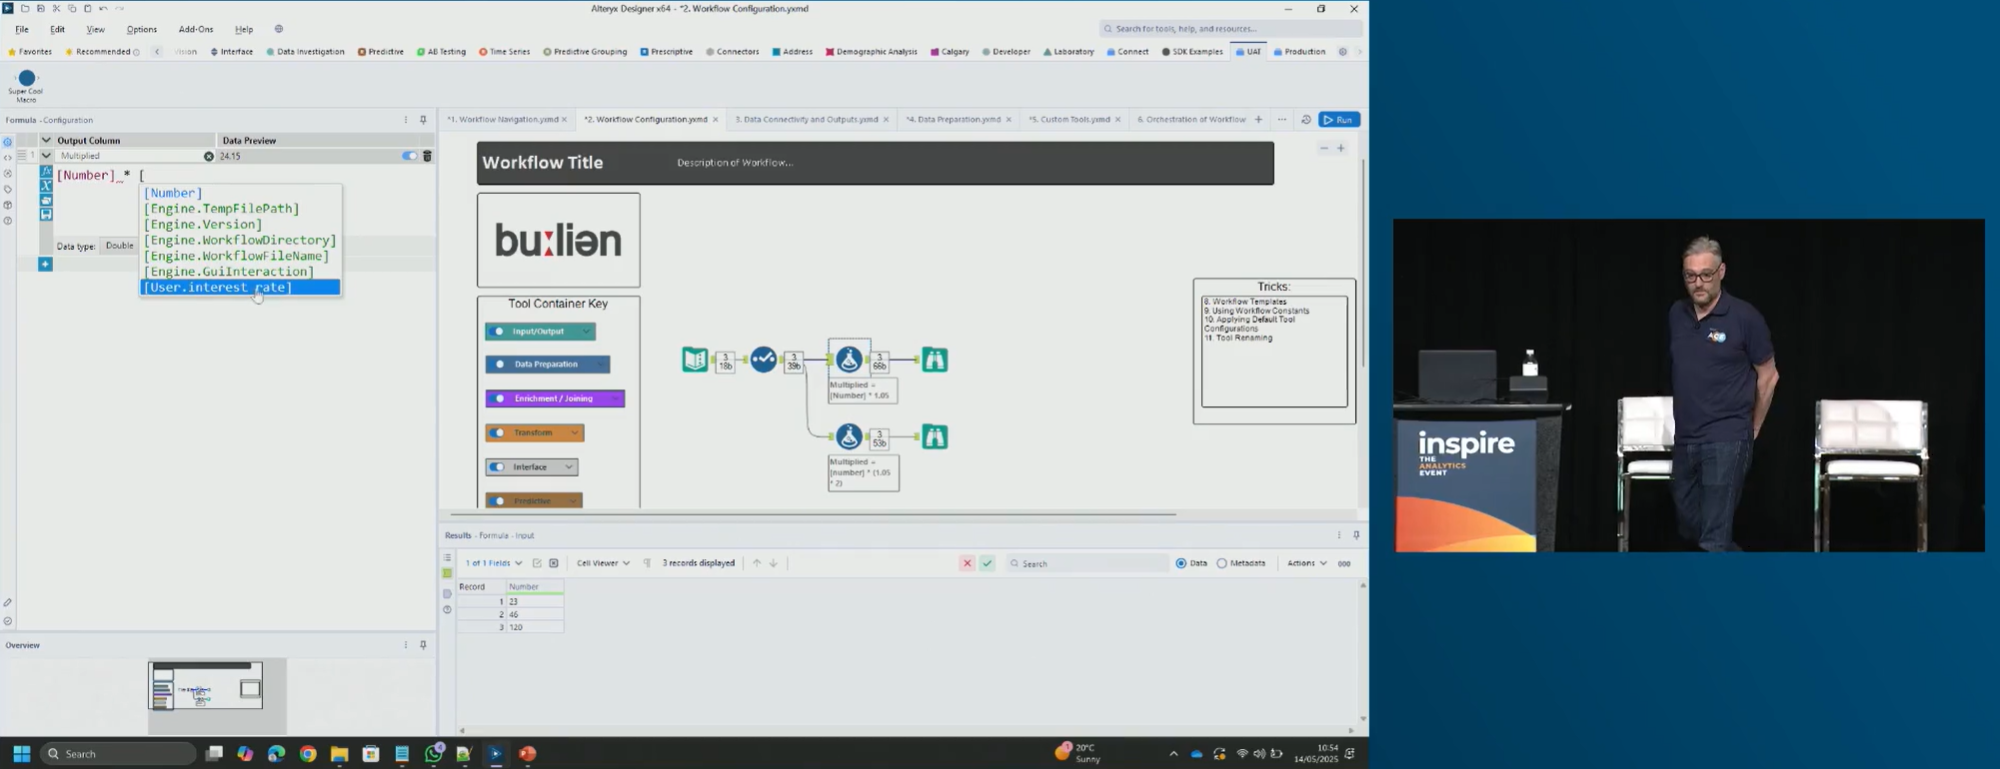Screen dimensions: 2000x769
Task: Click the Super Cool Macro tool icon
Action: click(27, 78)
